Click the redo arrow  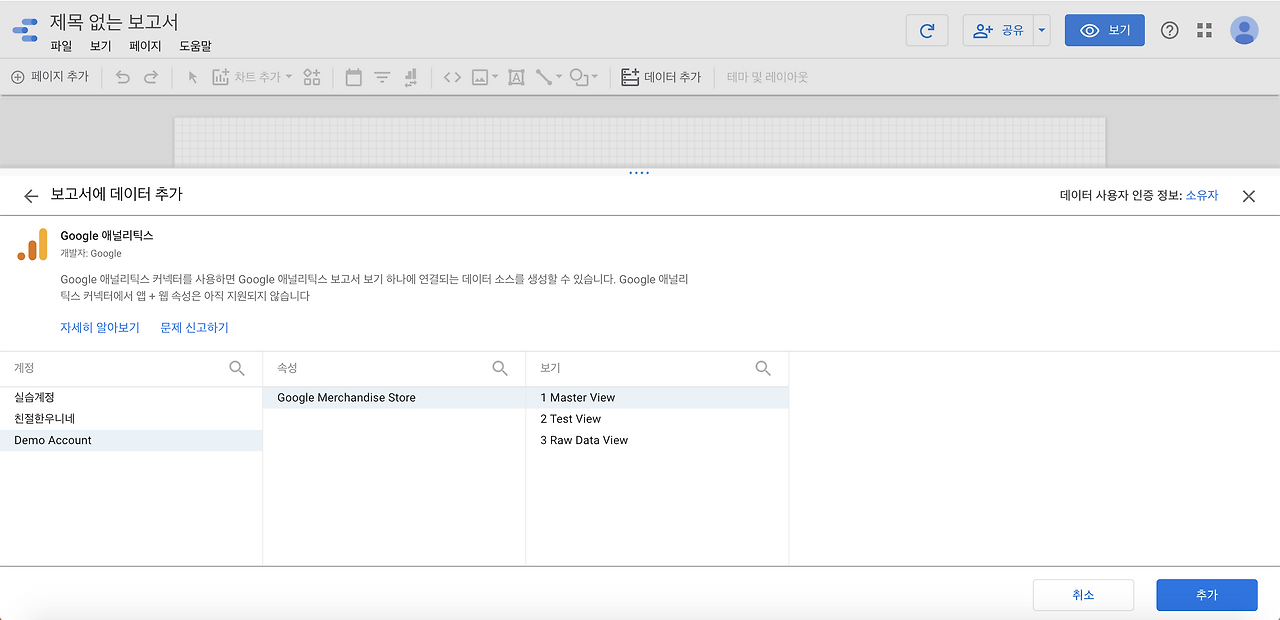151,77
